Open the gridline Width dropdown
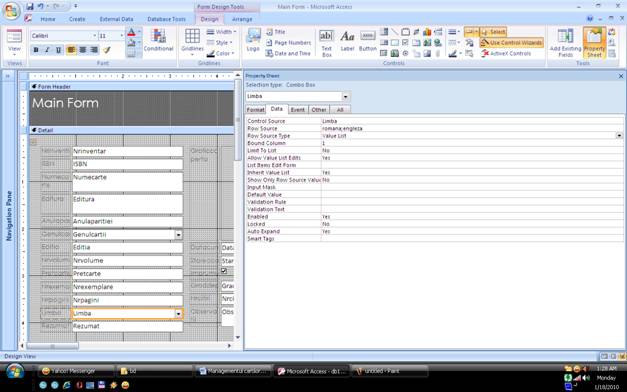 tap(222, 32)
